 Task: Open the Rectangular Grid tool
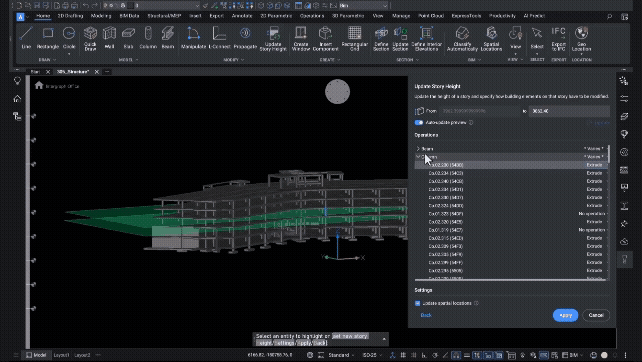[355, 38]
